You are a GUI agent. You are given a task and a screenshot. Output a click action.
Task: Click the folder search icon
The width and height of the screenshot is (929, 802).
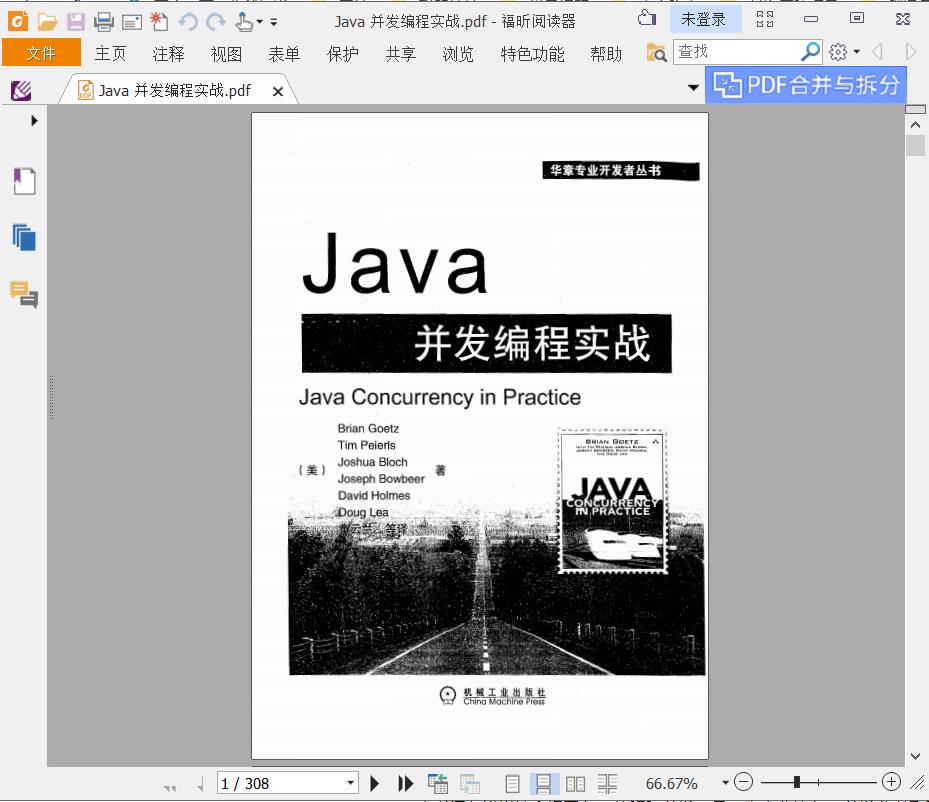click(x=656, y=53)
